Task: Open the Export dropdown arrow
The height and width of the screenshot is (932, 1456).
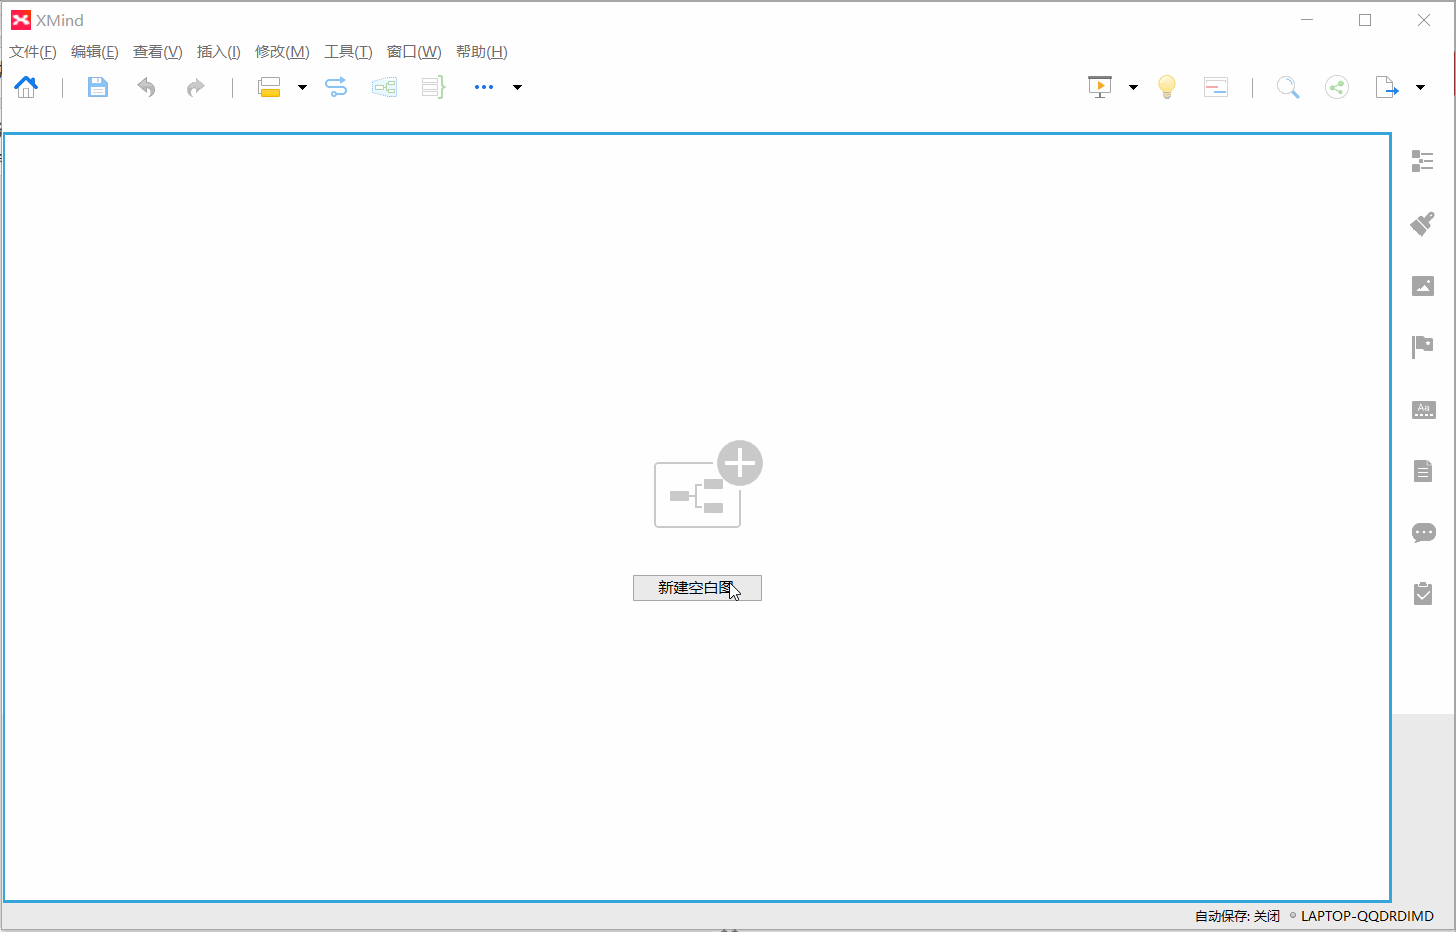Action: click(1420, 87)
